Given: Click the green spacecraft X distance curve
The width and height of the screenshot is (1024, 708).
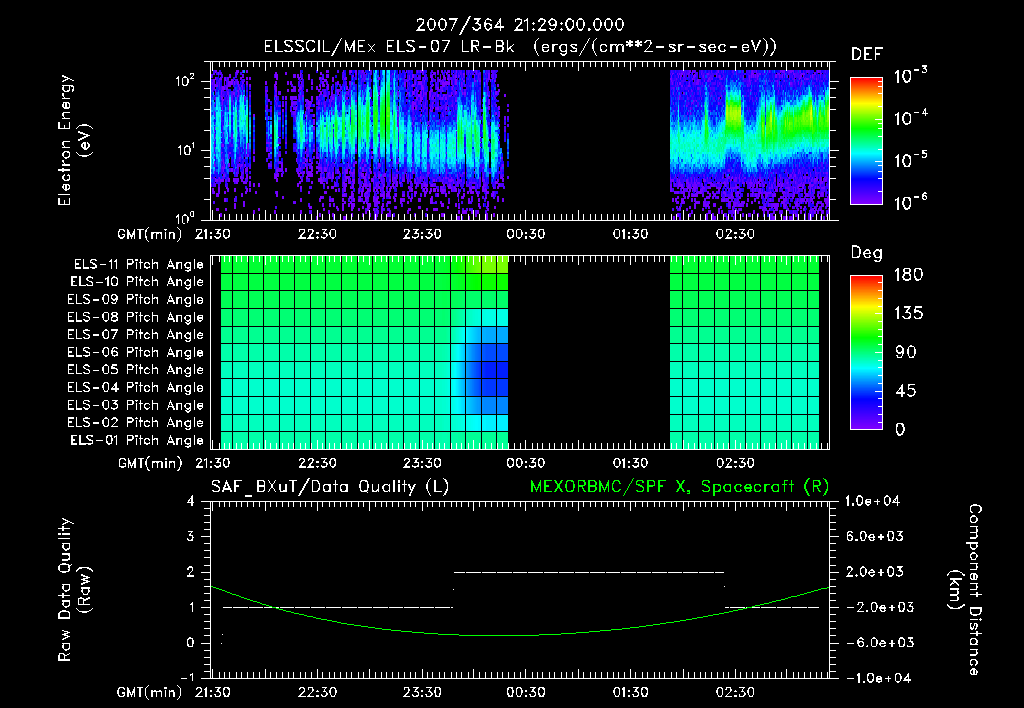Looking at the screenshot, I should (x=520, y=635).
